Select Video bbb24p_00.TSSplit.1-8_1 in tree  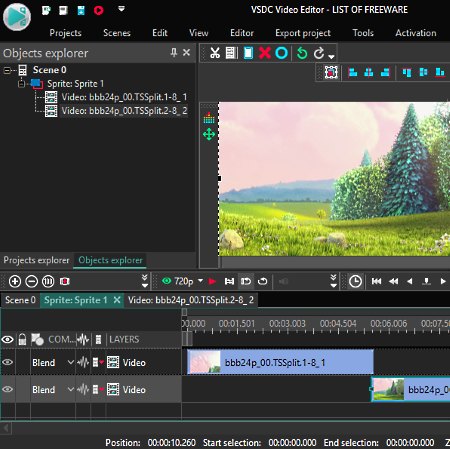pos(124,97)
